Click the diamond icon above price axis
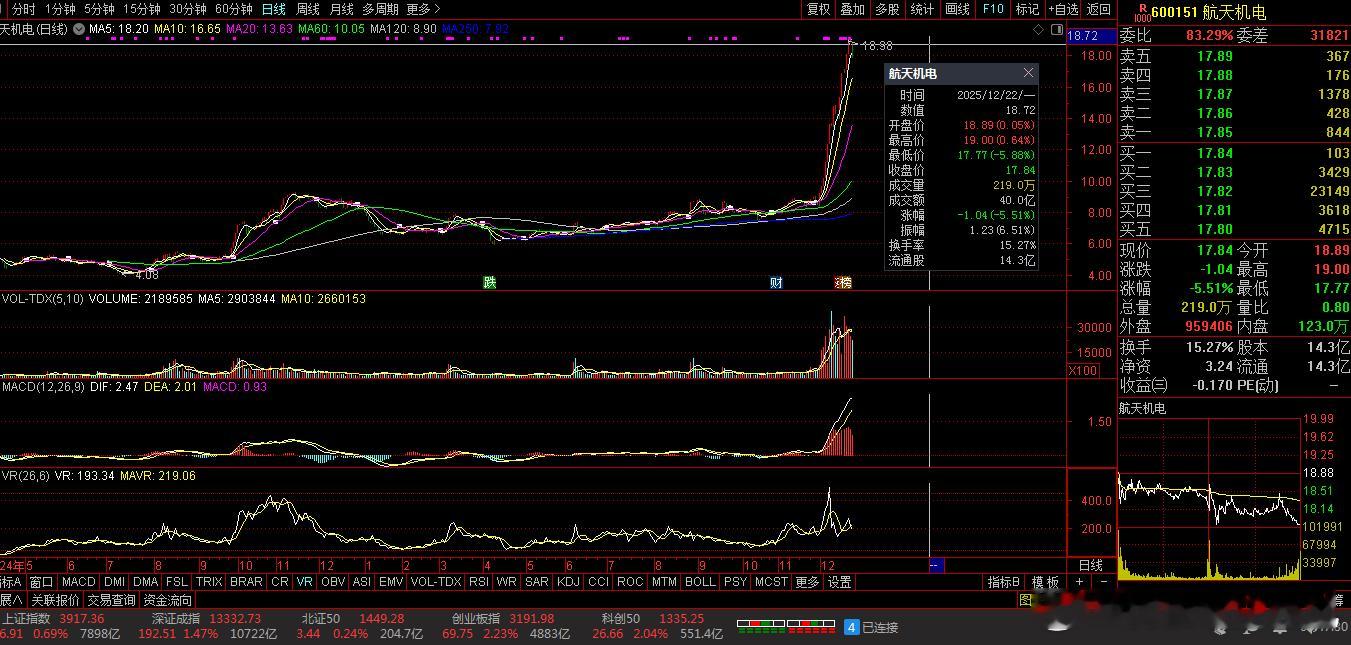 point(1039,30)
